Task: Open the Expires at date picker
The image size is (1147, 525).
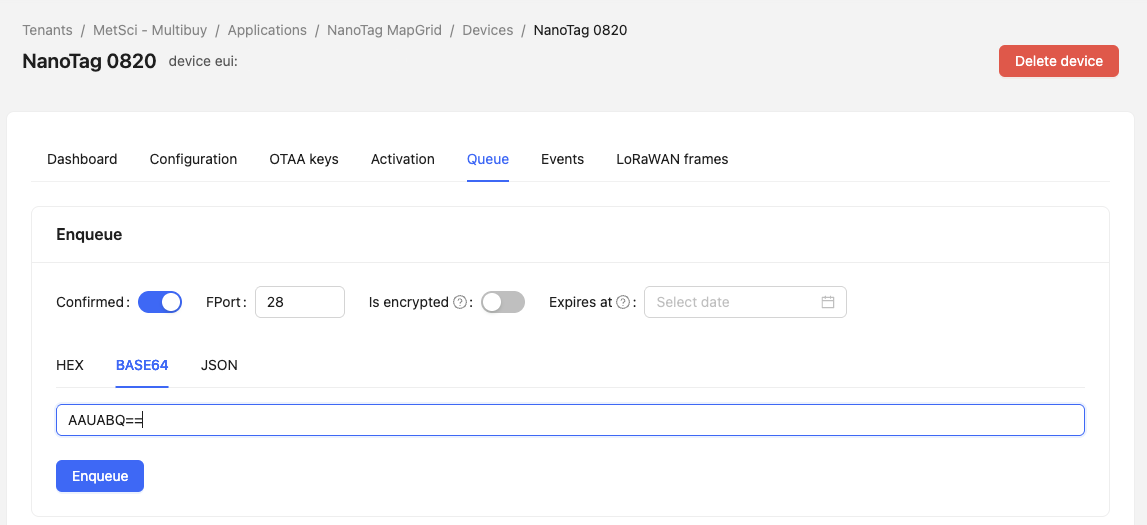Action: coord(735,302)
